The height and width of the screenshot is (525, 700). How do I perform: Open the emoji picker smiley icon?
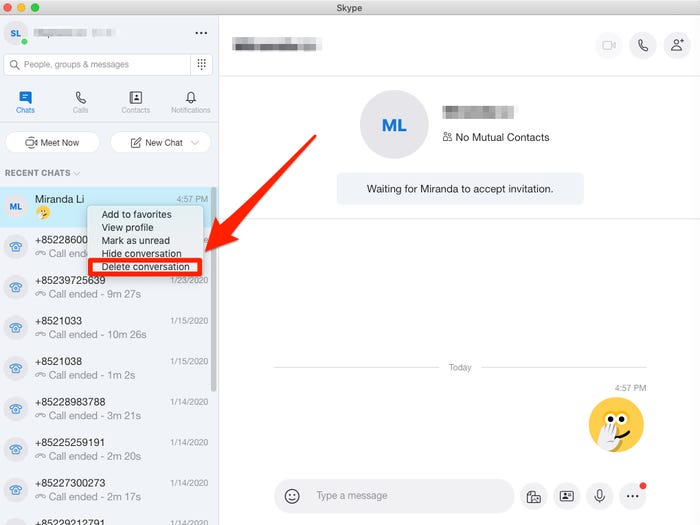pos(292,496)
